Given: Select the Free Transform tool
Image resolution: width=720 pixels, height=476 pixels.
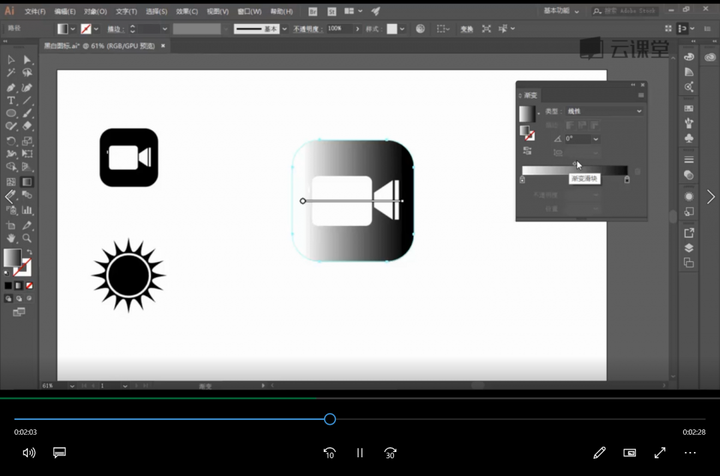Looking at the screenshot, I should [27, 154].
